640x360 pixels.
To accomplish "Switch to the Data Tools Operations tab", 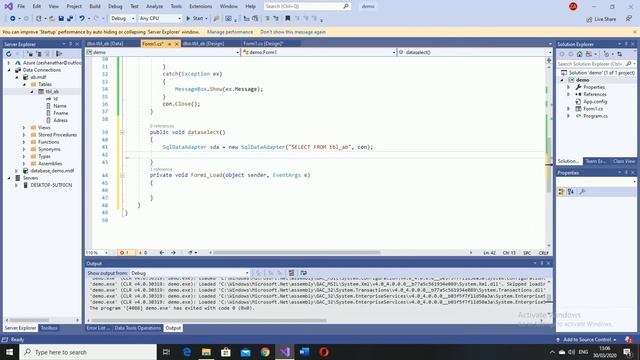I will coord(138,328).
